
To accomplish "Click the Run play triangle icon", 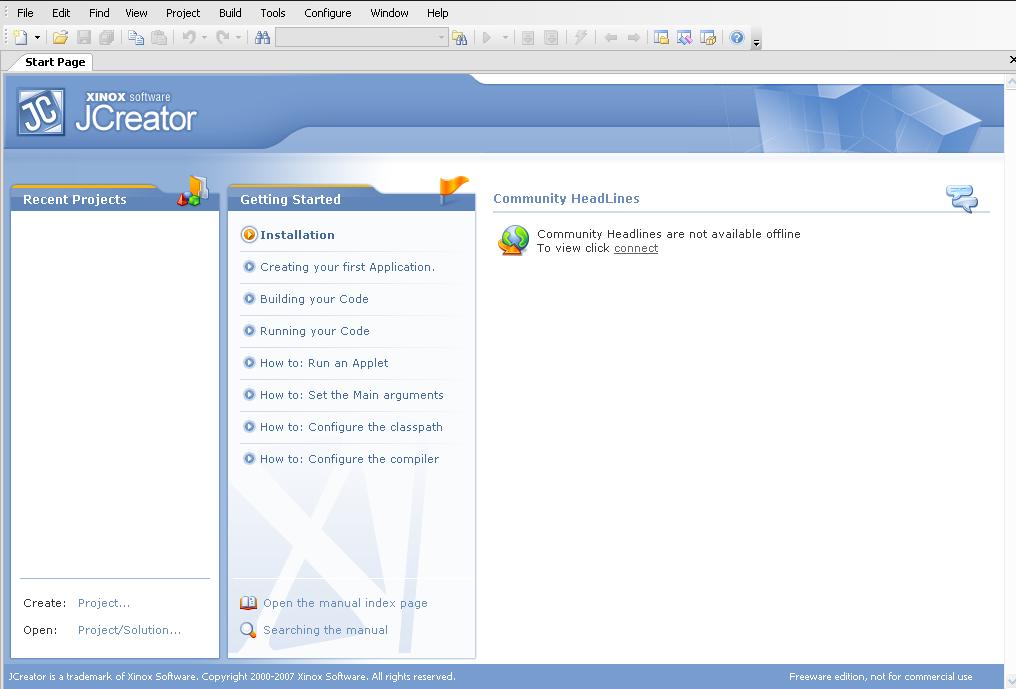I will pos(487,38).
